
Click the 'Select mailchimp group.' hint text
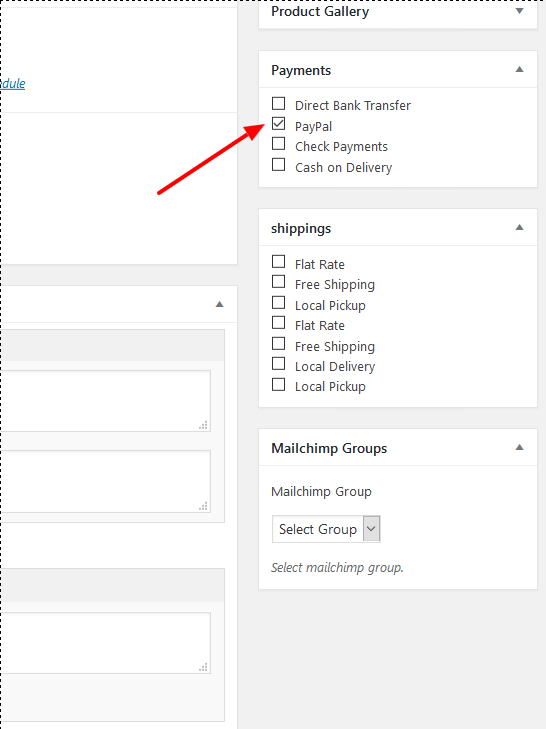(x=337, y=568)
